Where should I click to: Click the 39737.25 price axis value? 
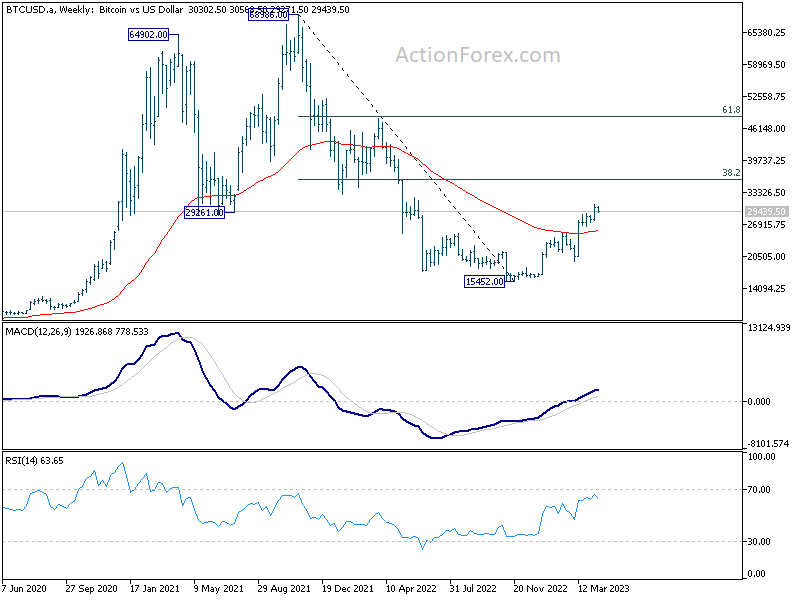766,161
